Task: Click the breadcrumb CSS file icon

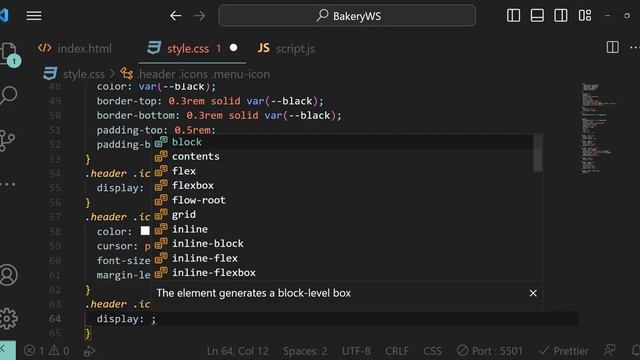Action: pos(50,74)
